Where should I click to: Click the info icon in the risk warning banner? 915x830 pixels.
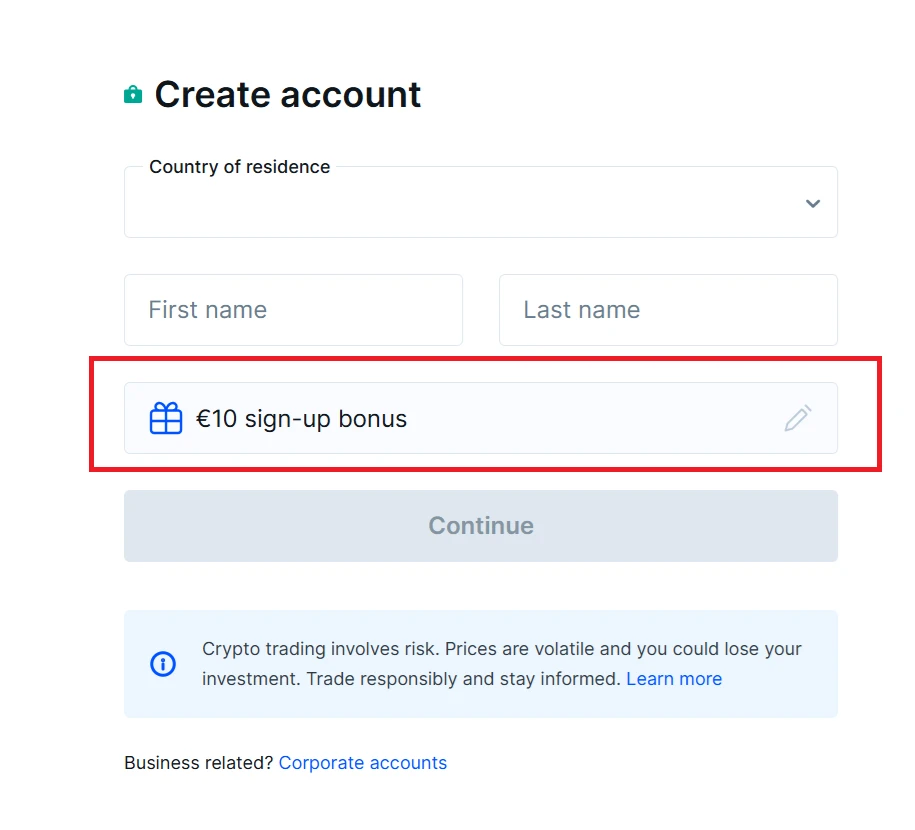pos(163,663)
